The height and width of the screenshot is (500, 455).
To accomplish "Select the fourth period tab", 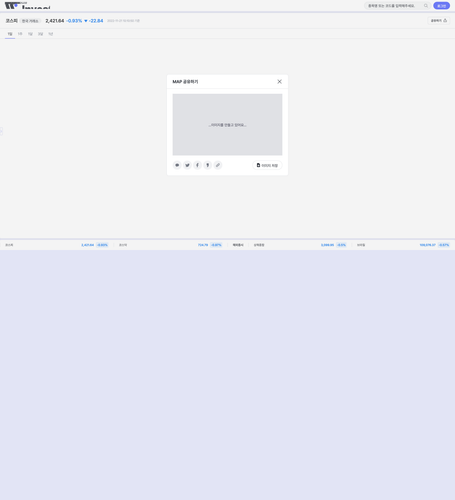I will click(40, 34).
